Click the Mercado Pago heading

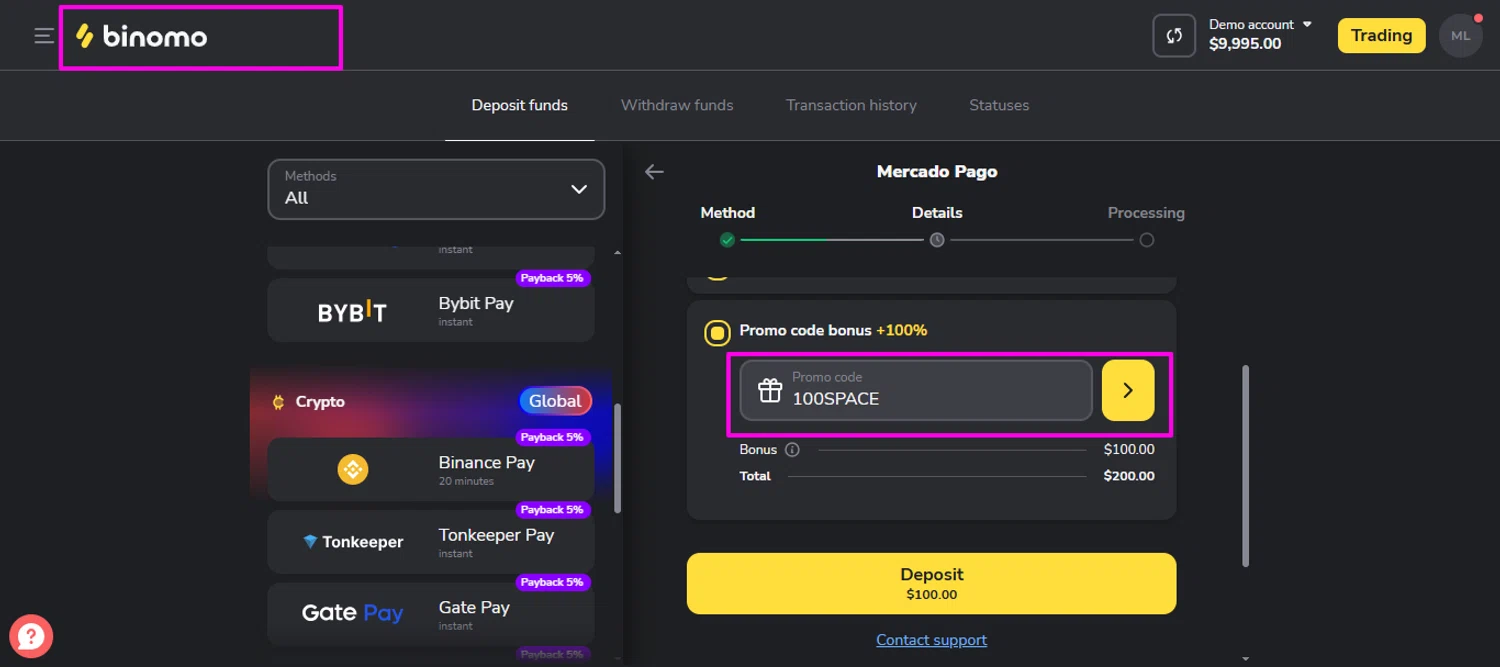point(937,172)
